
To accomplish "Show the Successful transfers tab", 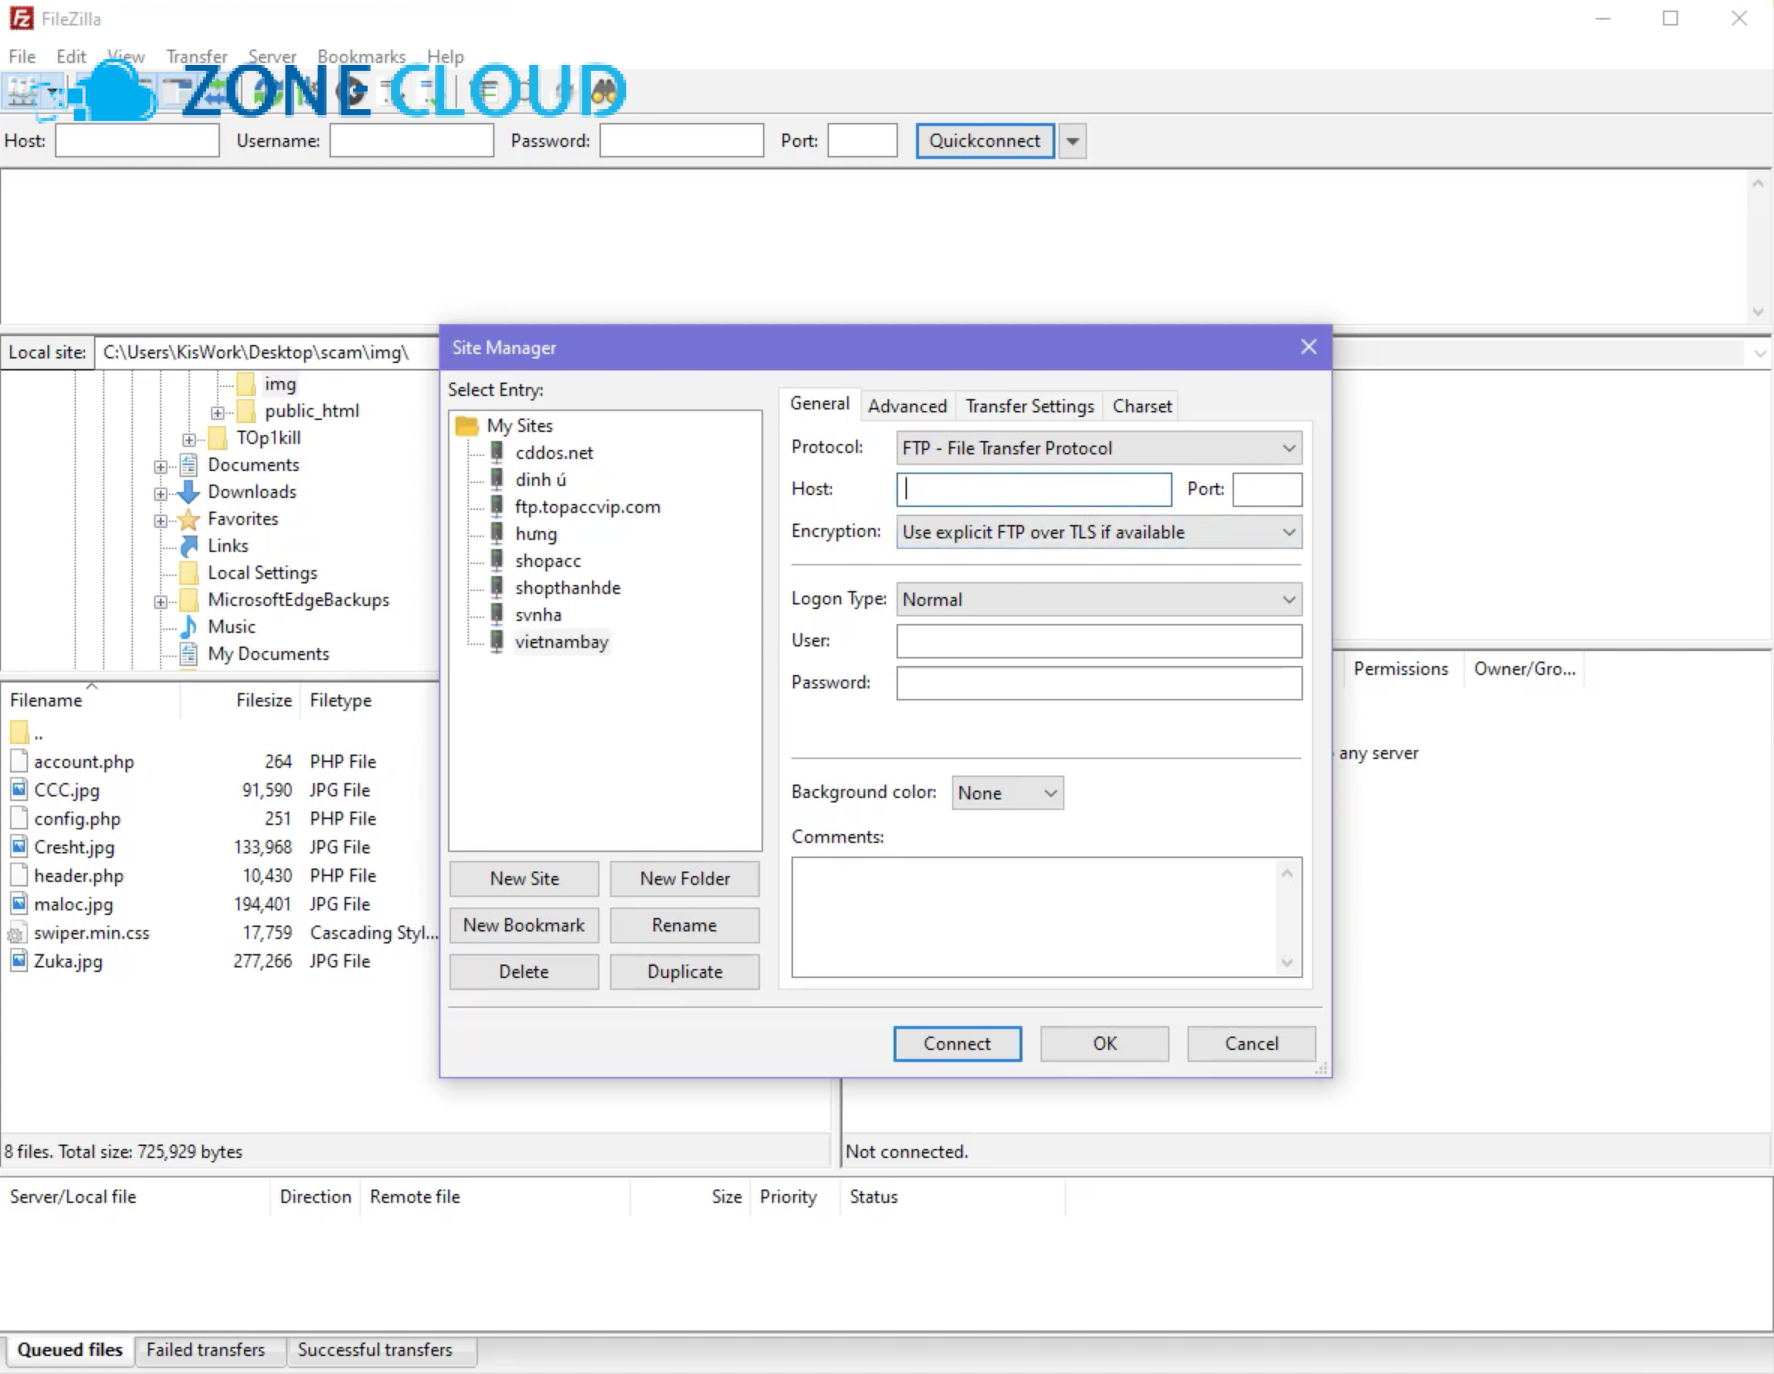I will (x=375, y=1350).
